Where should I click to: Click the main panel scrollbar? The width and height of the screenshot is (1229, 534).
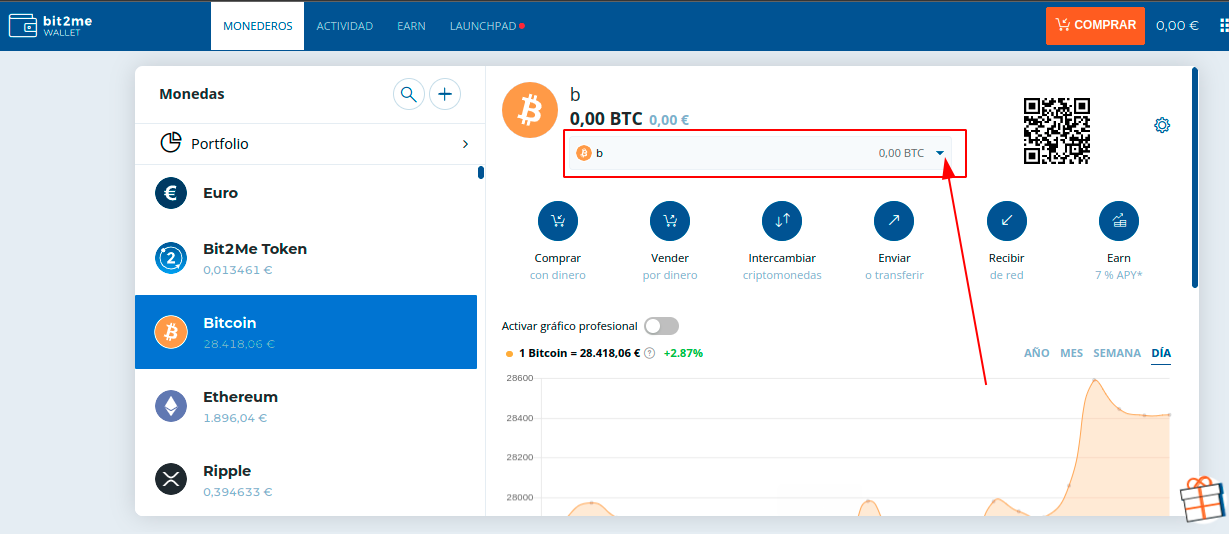point(1194,177)
